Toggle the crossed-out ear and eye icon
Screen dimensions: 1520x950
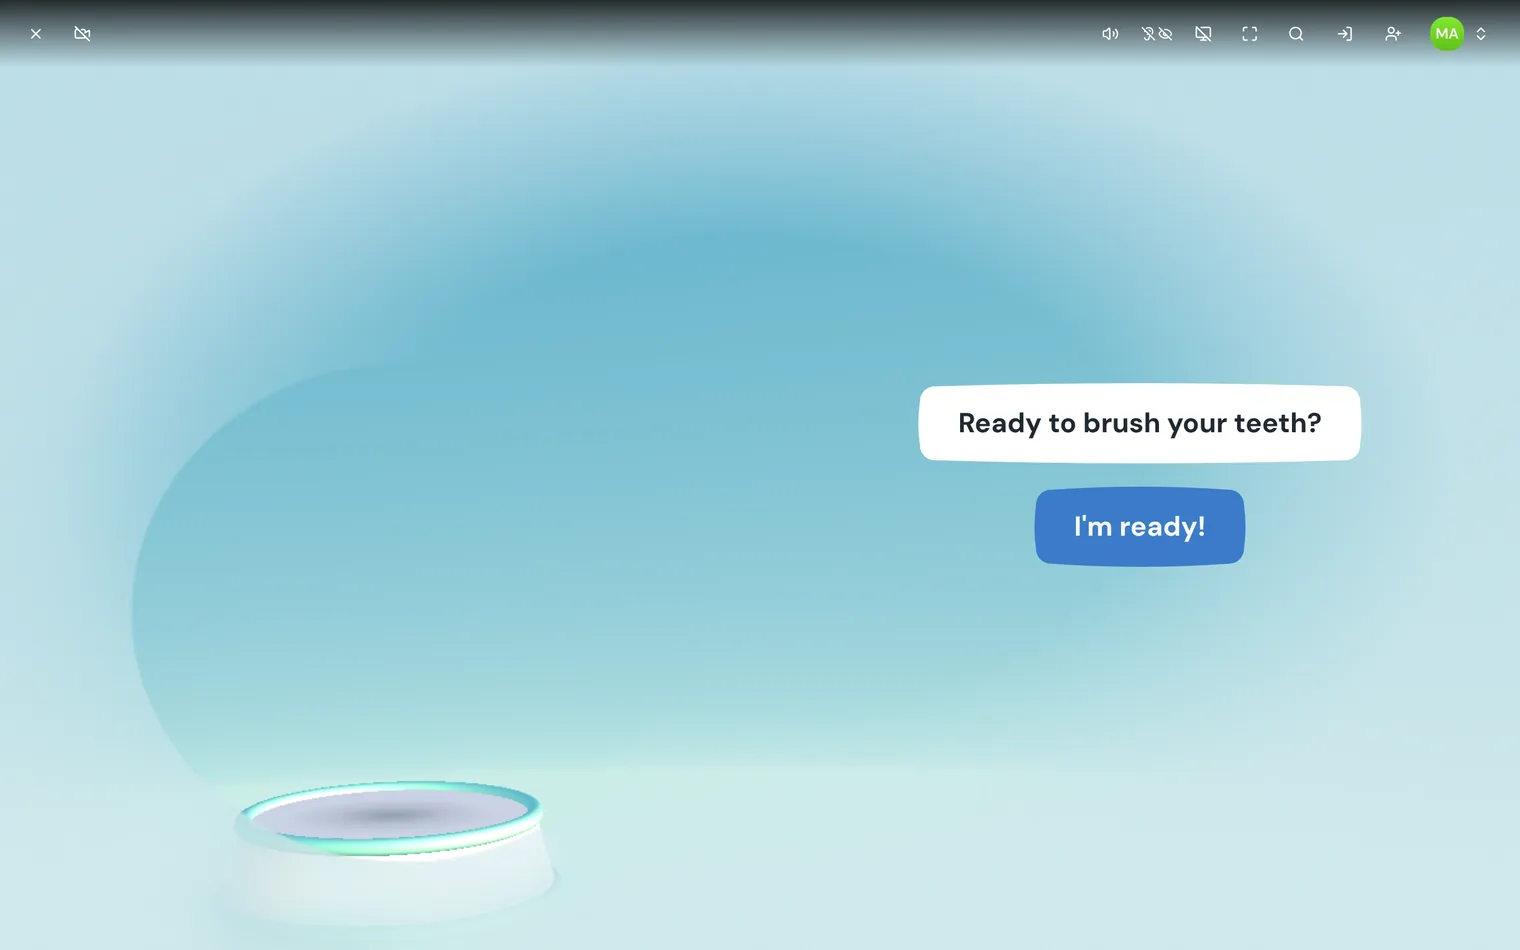(1157, 34)
